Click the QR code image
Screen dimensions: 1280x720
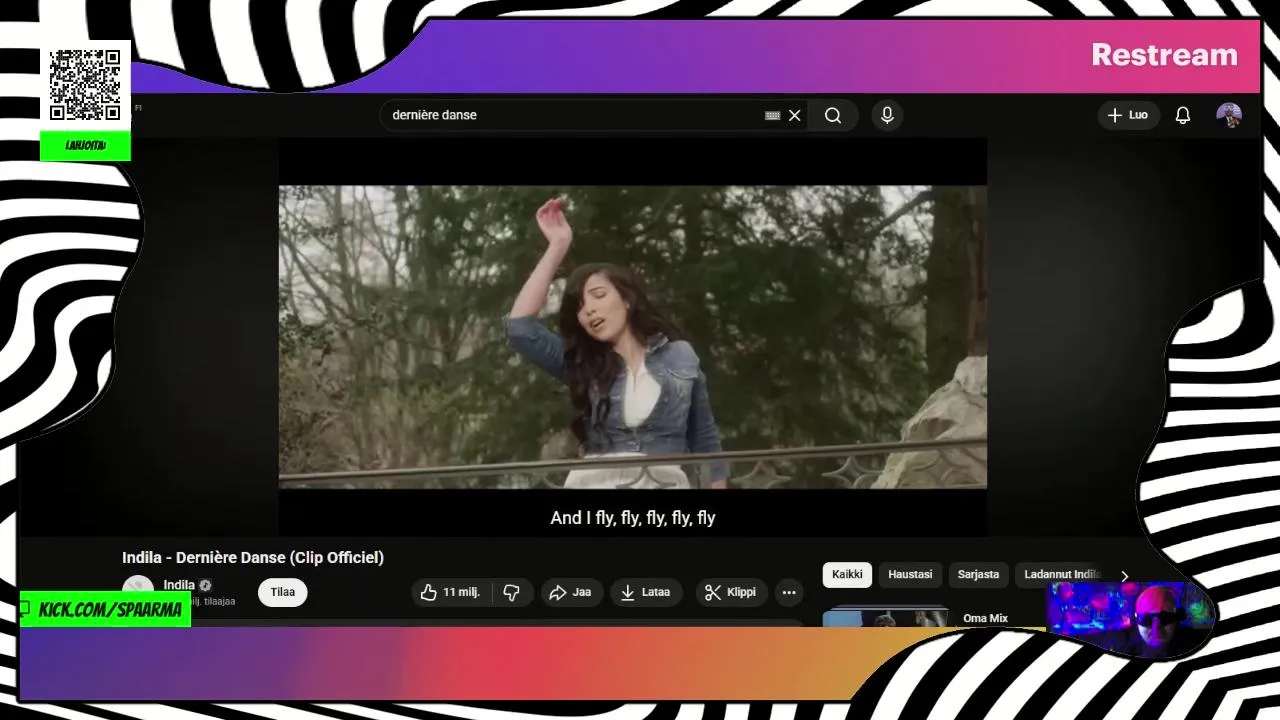86,85
